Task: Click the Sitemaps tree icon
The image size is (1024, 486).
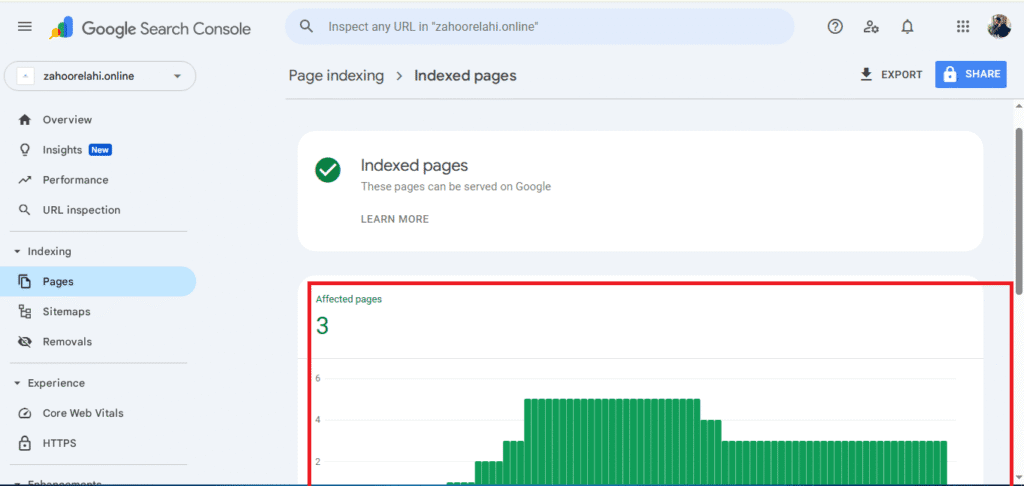Action: [x=25, y=312]
